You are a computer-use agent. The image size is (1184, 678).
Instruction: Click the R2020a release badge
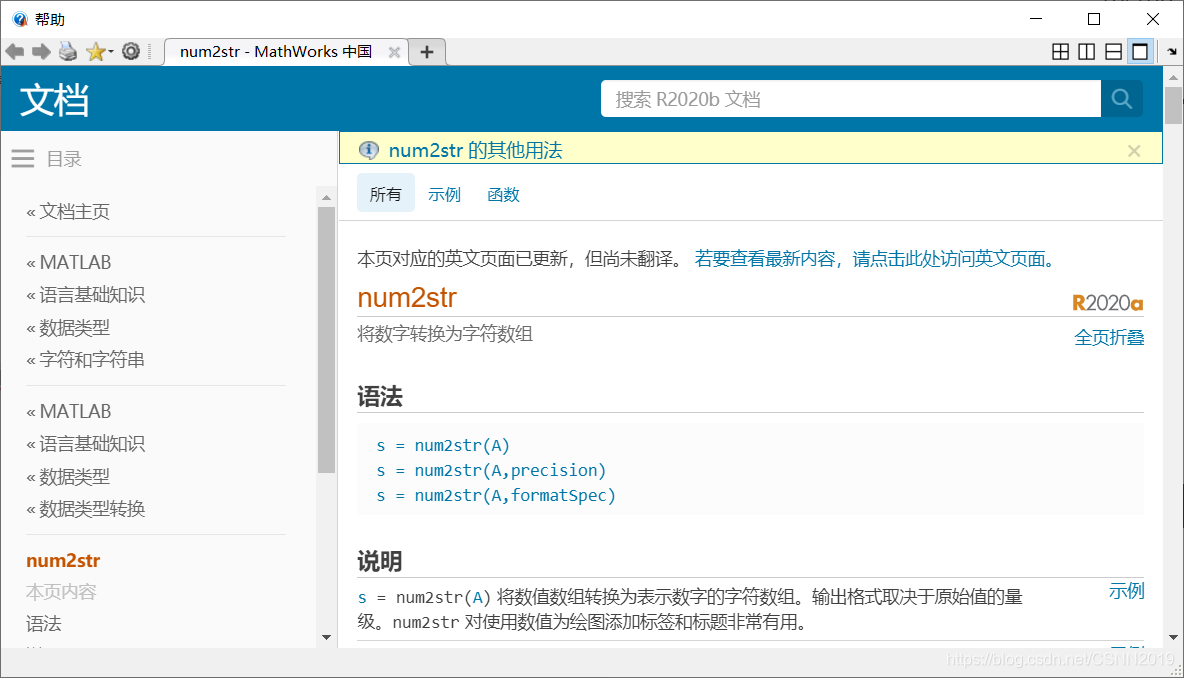[1108, 304]
